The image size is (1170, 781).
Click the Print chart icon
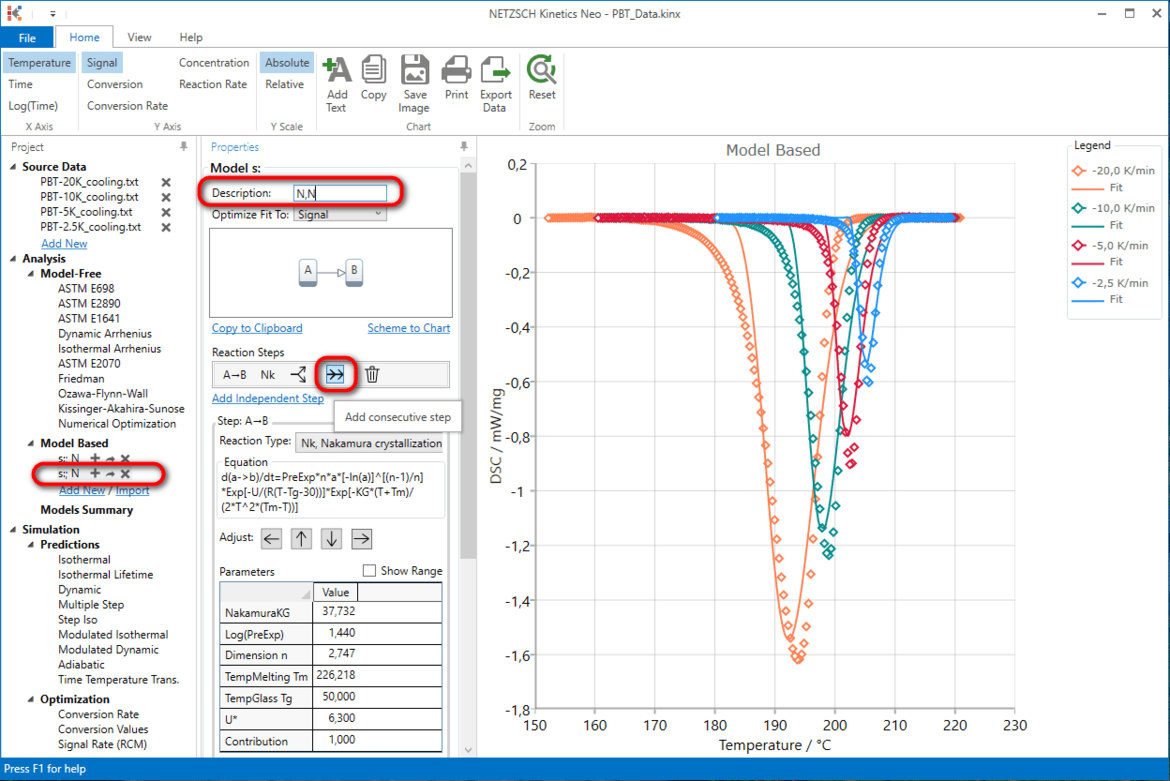pyautogui.click(x=456, y=70)
